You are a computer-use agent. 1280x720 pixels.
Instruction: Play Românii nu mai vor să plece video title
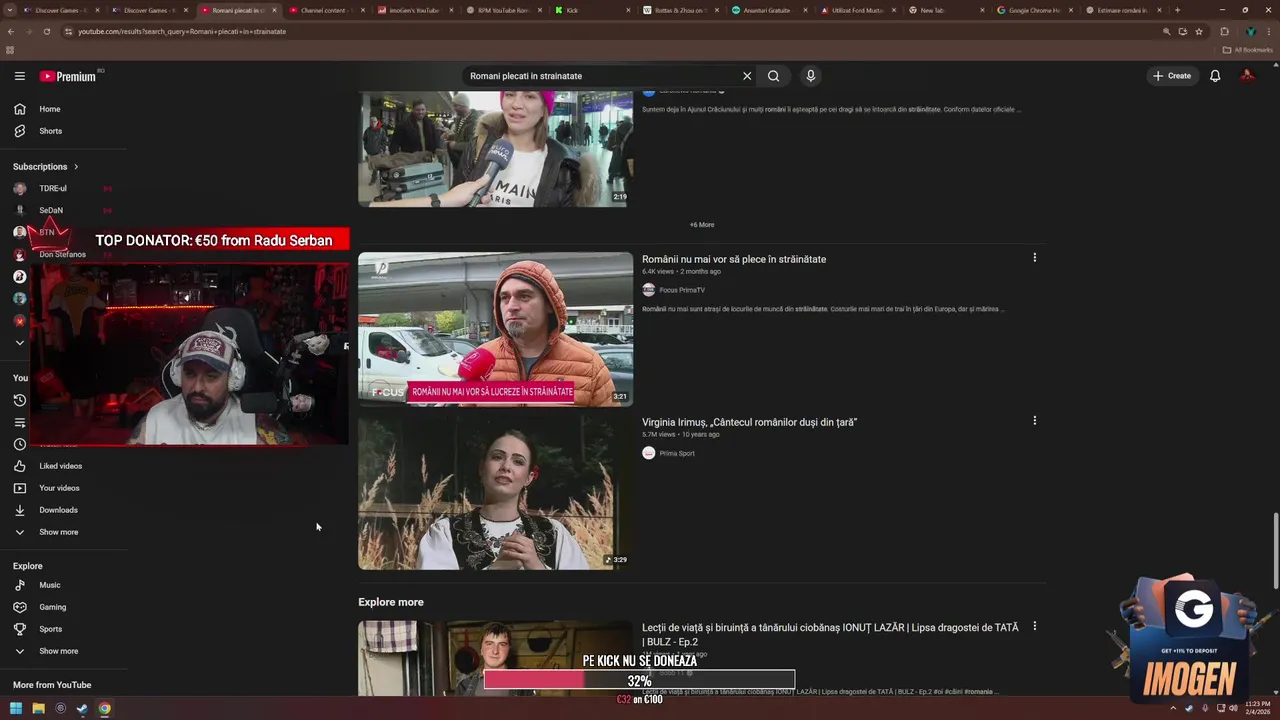tap(734, 259)
